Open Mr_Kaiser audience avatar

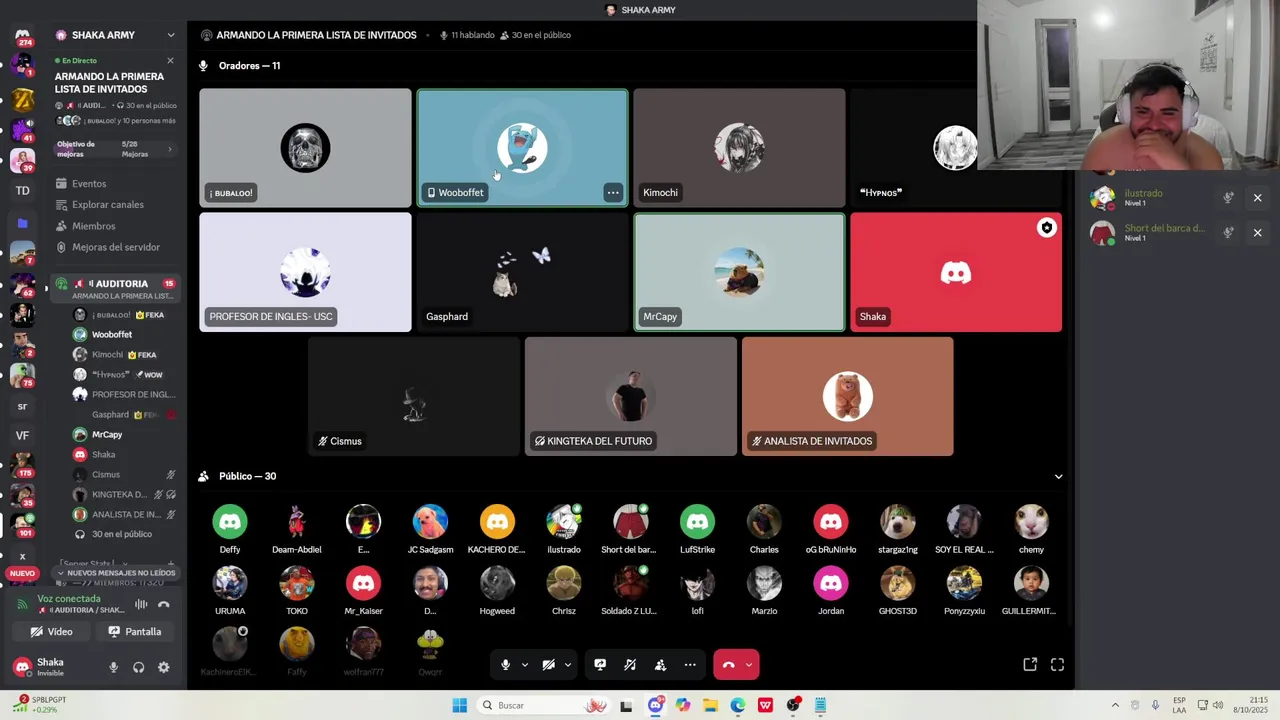coord(363,583)
